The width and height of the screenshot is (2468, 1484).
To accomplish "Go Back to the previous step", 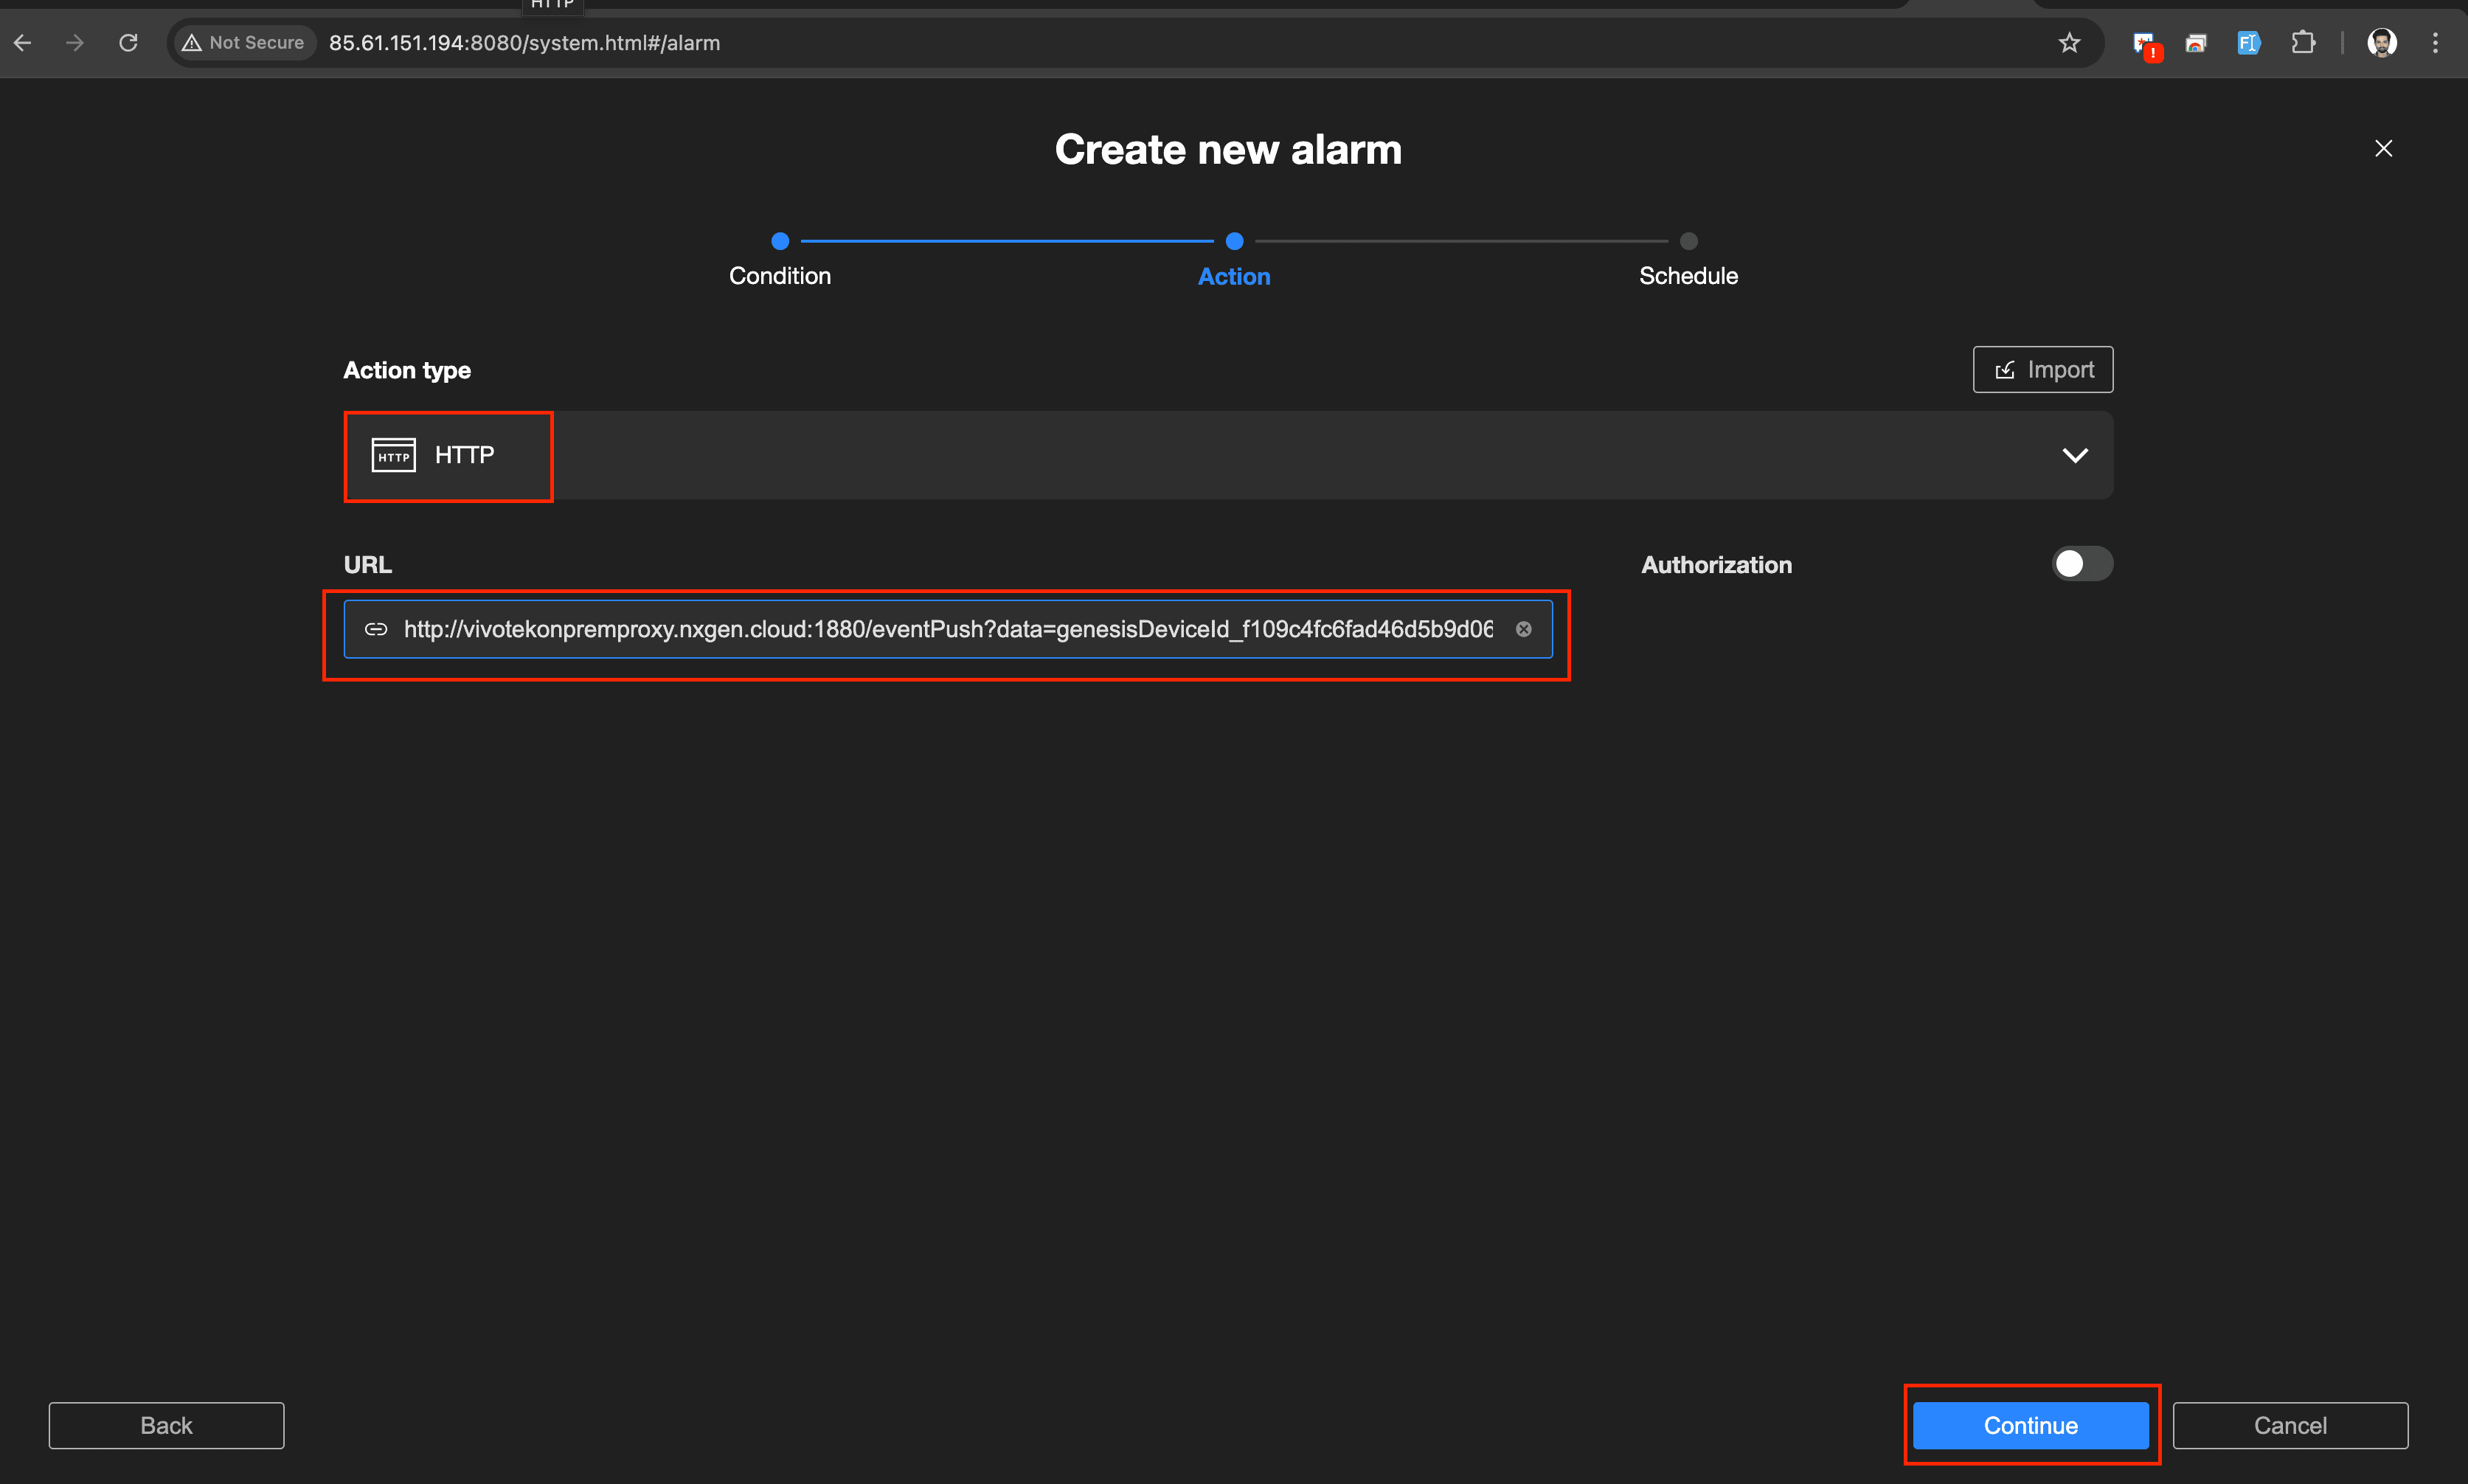I will point(166,1425).
